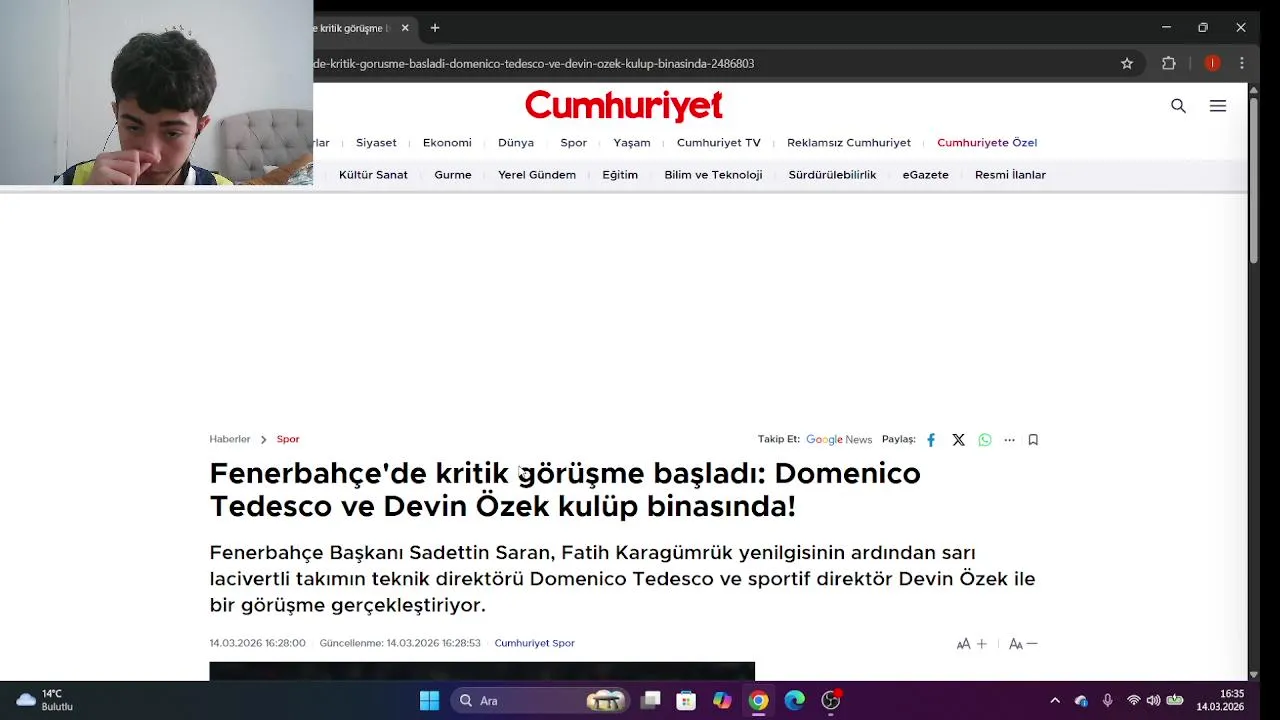
Task: Open the Windows Start menu
Action: tap(429, 701)
